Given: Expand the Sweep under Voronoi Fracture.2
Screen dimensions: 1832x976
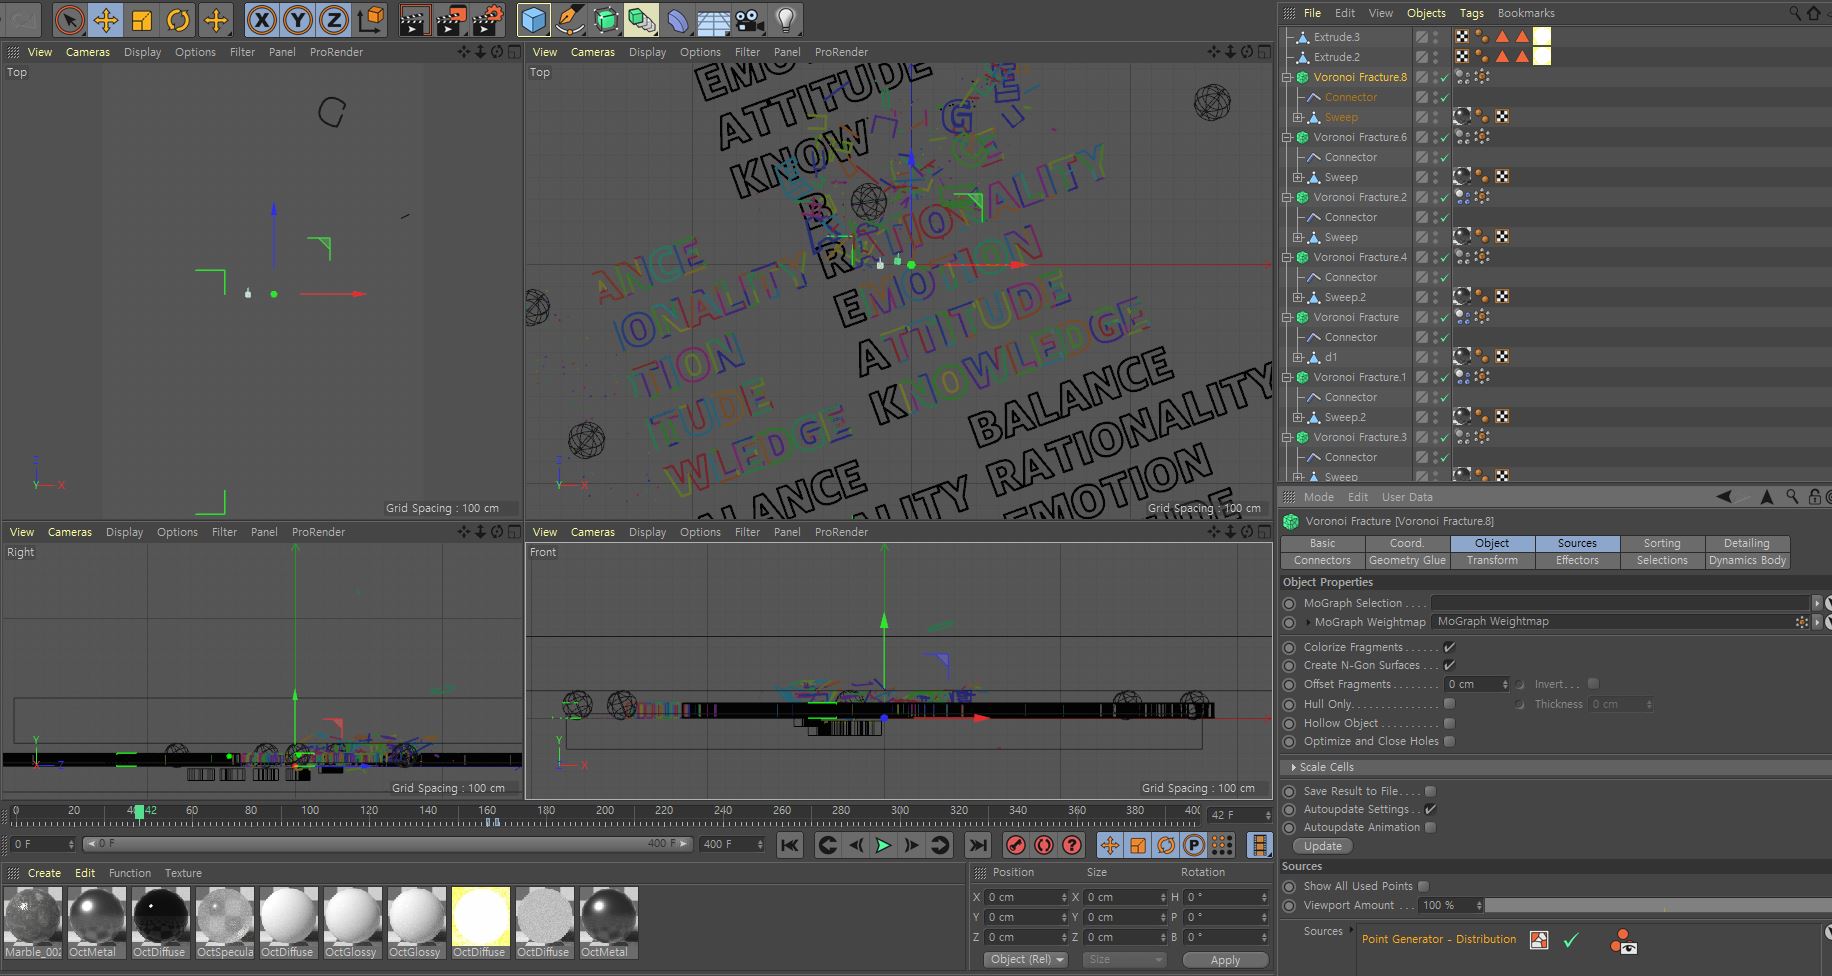Looking at the screenshot, I should tap(1298, 237).
